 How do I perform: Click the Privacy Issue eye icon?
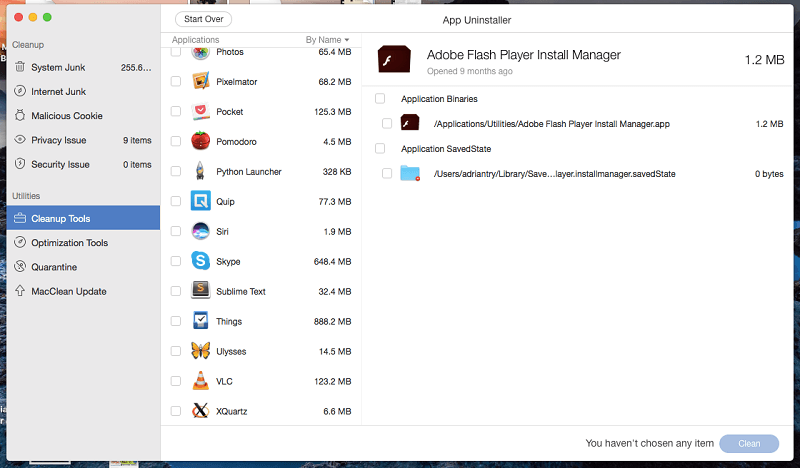click(20, 139)
